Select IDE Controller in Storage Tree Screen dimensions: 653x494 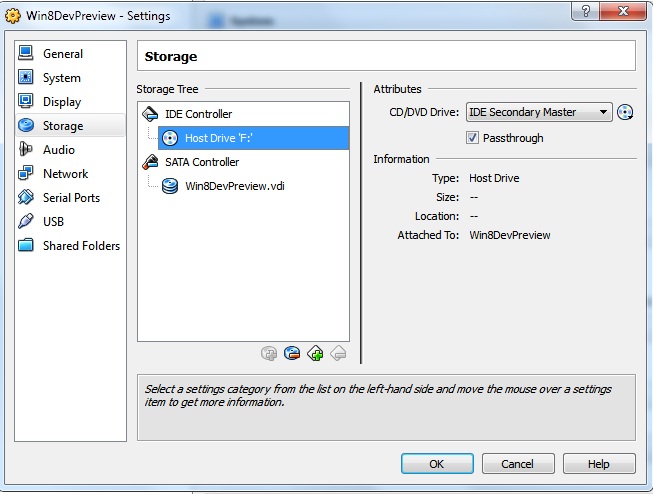point(198,114)
